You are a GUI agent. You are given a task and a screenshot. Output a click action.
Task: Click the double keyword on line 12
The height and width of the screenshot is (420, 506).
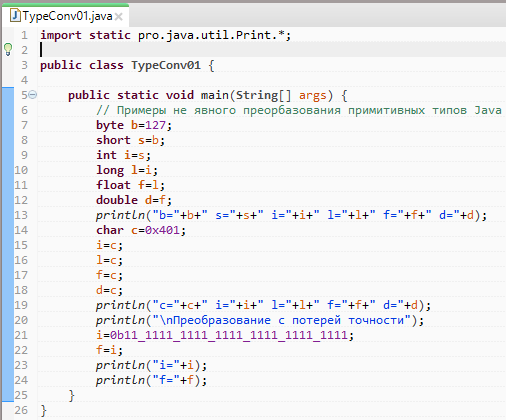(x=117, y=200)
